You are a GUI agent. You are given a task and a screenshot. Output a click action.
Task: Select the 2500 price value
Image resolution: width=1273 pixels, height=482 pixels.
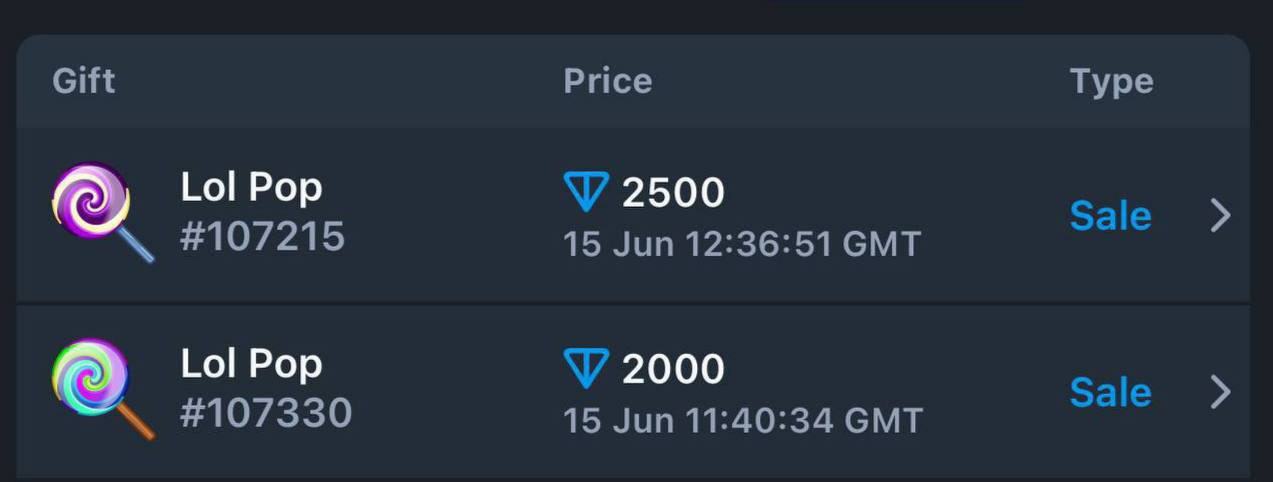673,192
